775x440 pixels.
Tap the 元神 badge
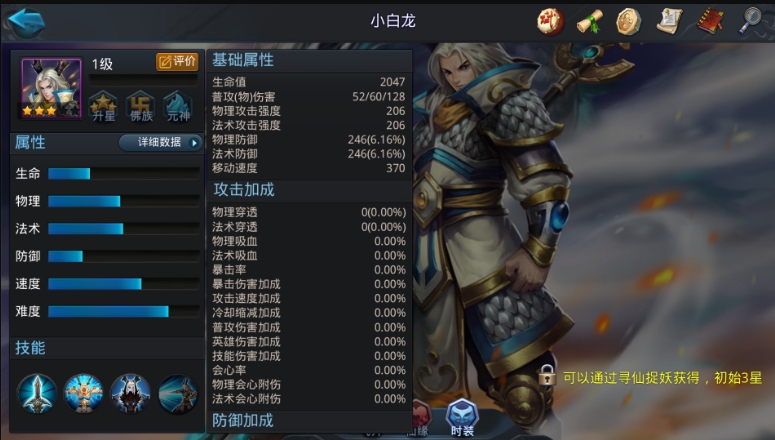coord(178,106)
